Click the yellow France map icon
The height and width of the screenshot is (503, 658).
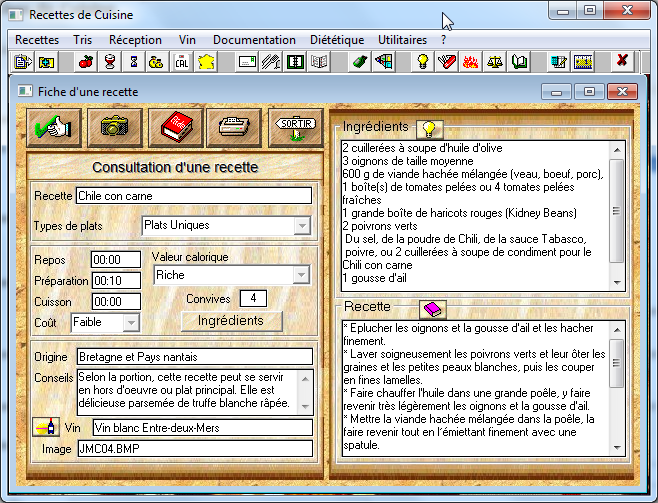[x=206, y=62]
